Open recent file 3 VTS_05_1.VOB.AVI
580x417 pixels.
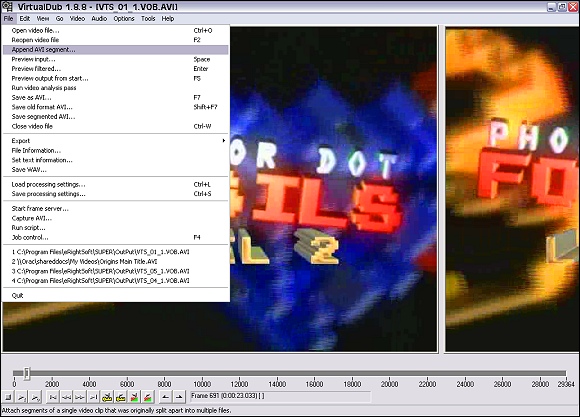(115, 271)
